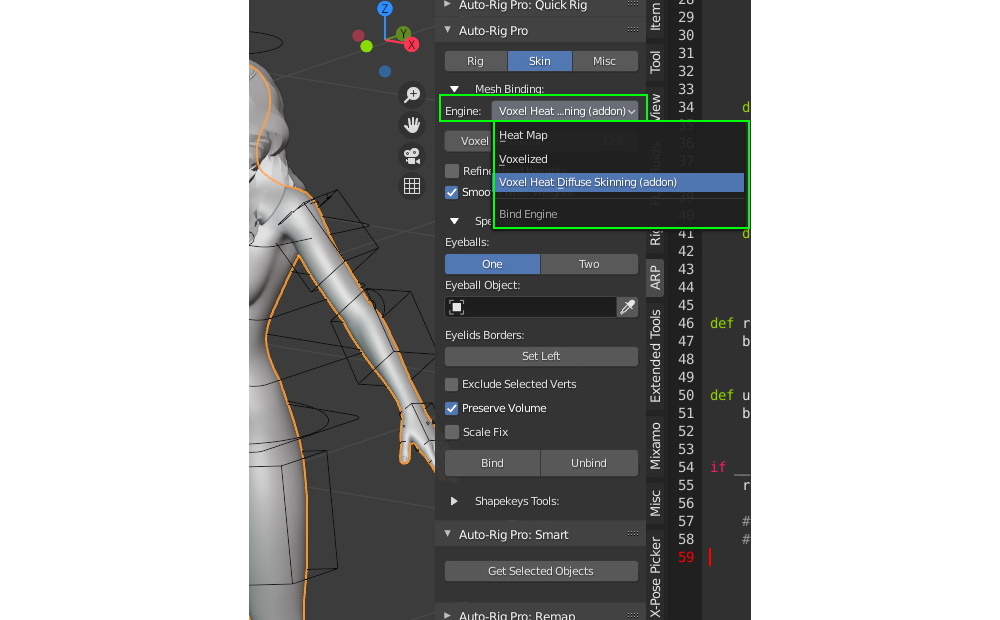Click object icon in Eyeball Object field

[457, 307]
